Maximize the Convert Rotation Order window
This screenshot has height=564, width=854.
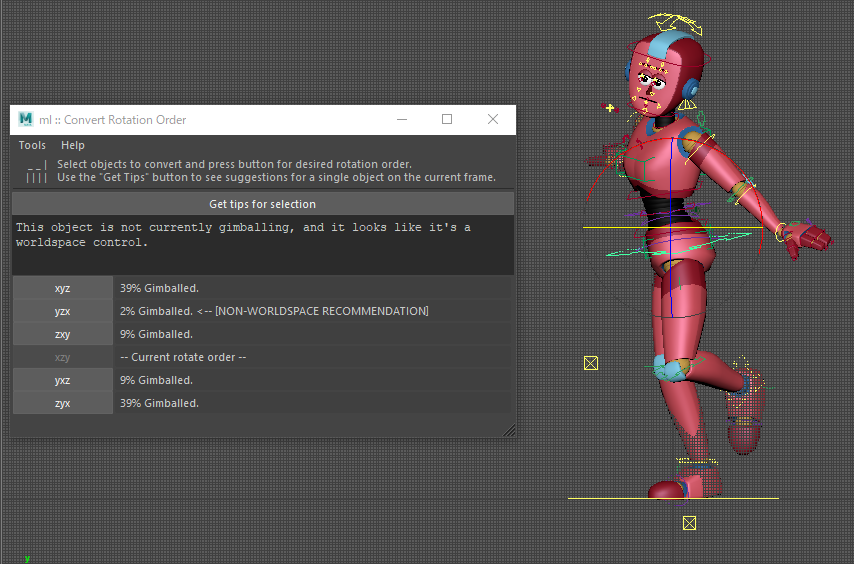coord(447,119)
